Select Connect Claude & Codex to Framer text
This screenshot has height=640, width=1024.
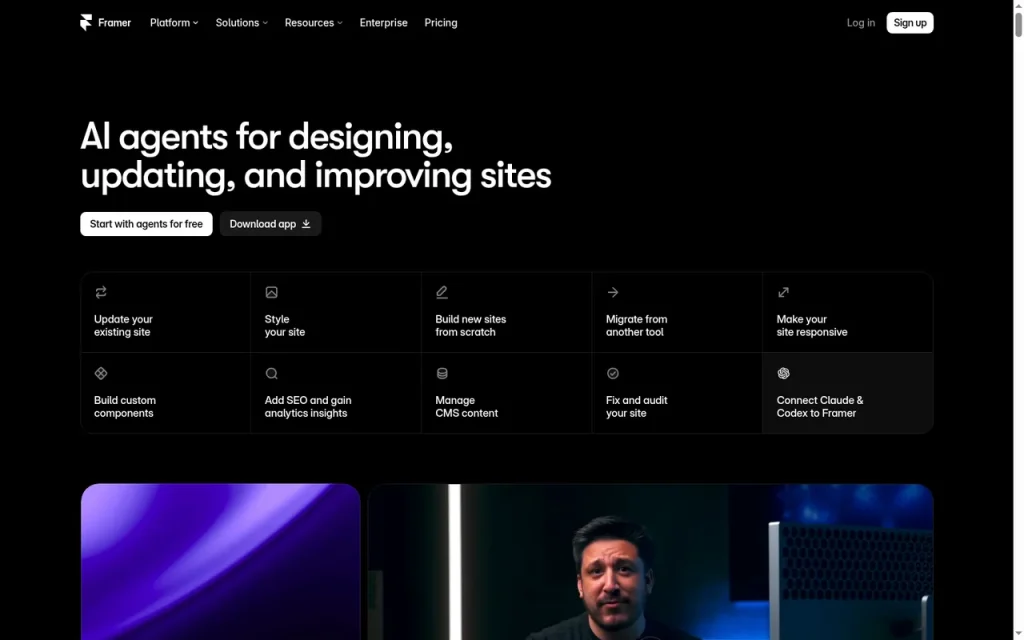pyautogui.click(x=820, y=406)
